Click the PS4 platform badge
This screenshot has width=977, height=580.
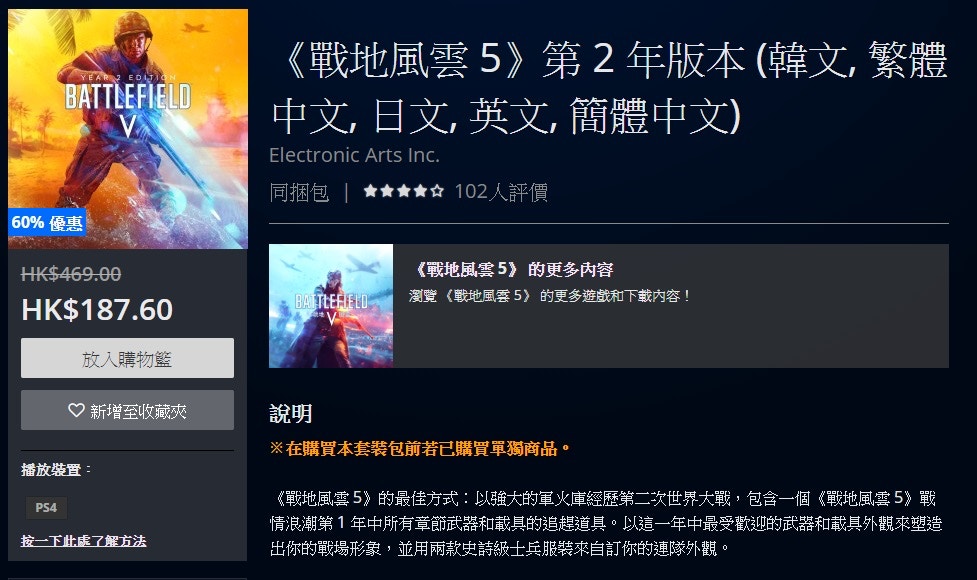pyautogui.click(x=46, y=508)
